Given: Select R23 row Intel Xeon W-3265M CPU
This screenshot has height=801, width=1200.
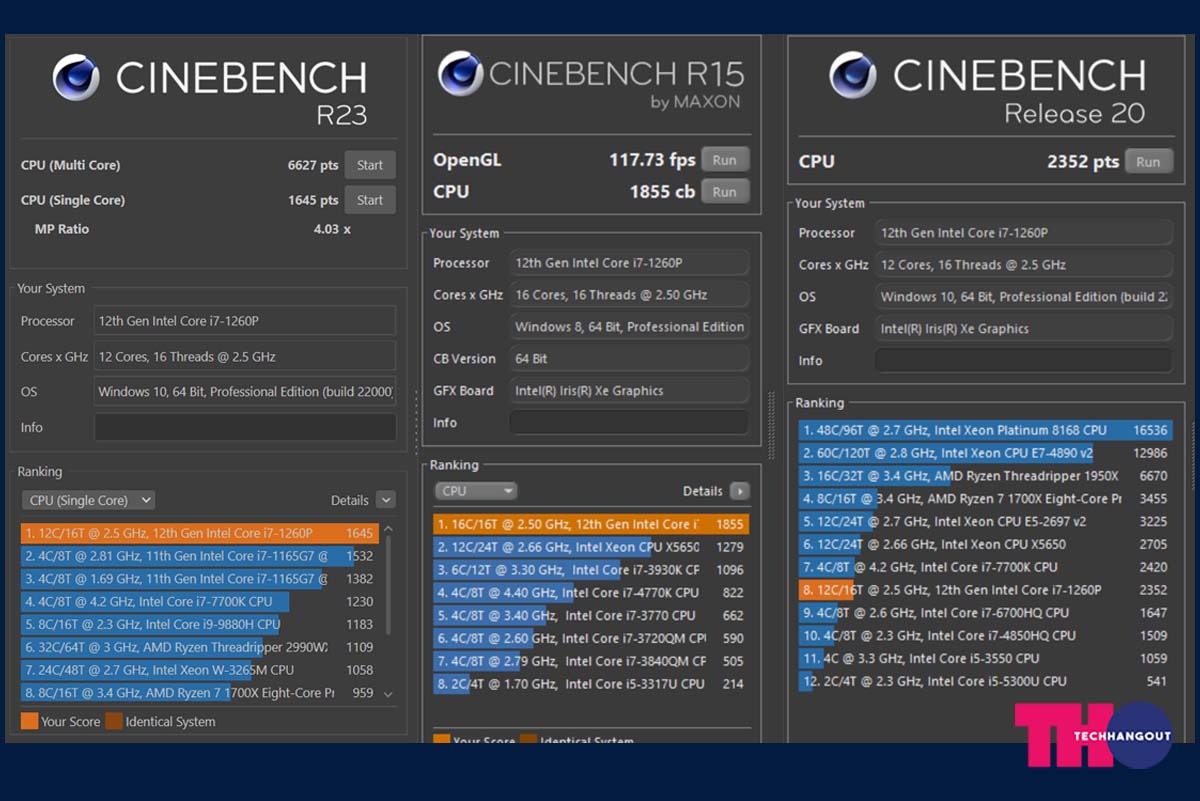Looking at the screenshot, I should [199, 670].
